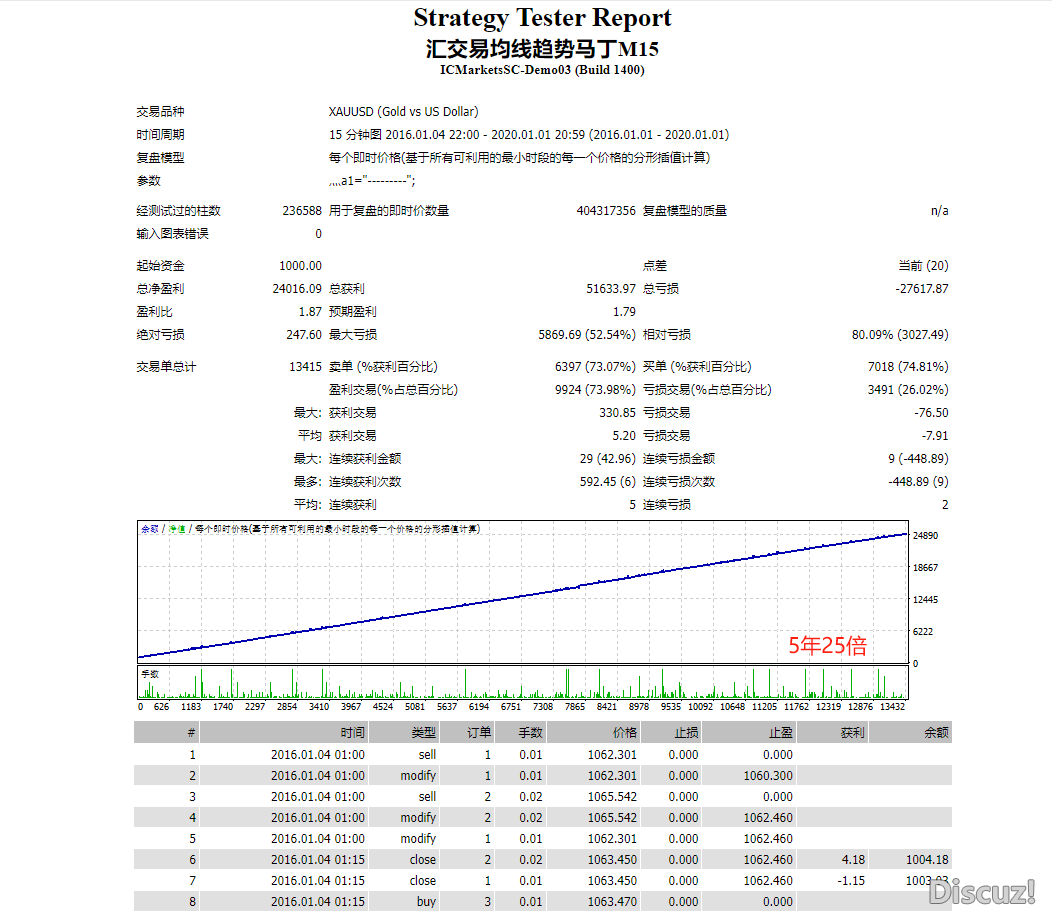Click consecutive wins value '29 (42.96)'
The width and height of the screenshot is (1052, 916).
click(x=608, y=459)
